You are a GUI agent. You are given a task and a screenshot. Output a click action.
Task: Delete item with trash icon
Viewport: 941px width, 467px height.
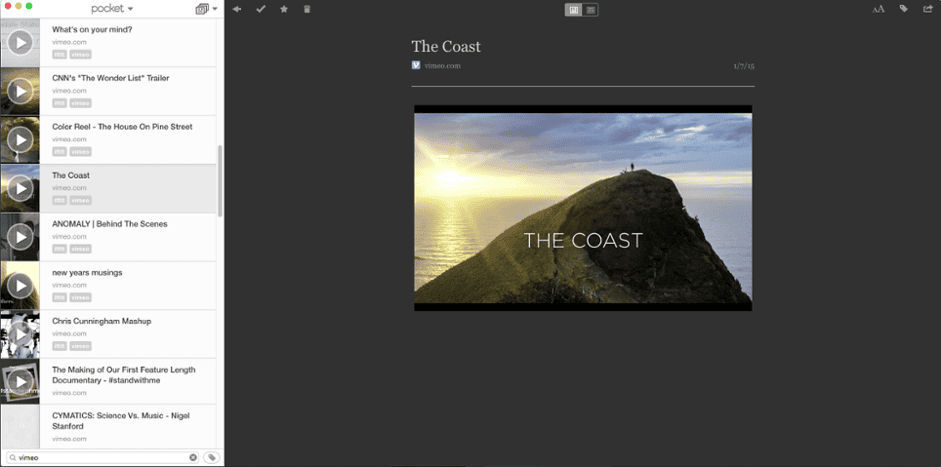coord(307,9)
